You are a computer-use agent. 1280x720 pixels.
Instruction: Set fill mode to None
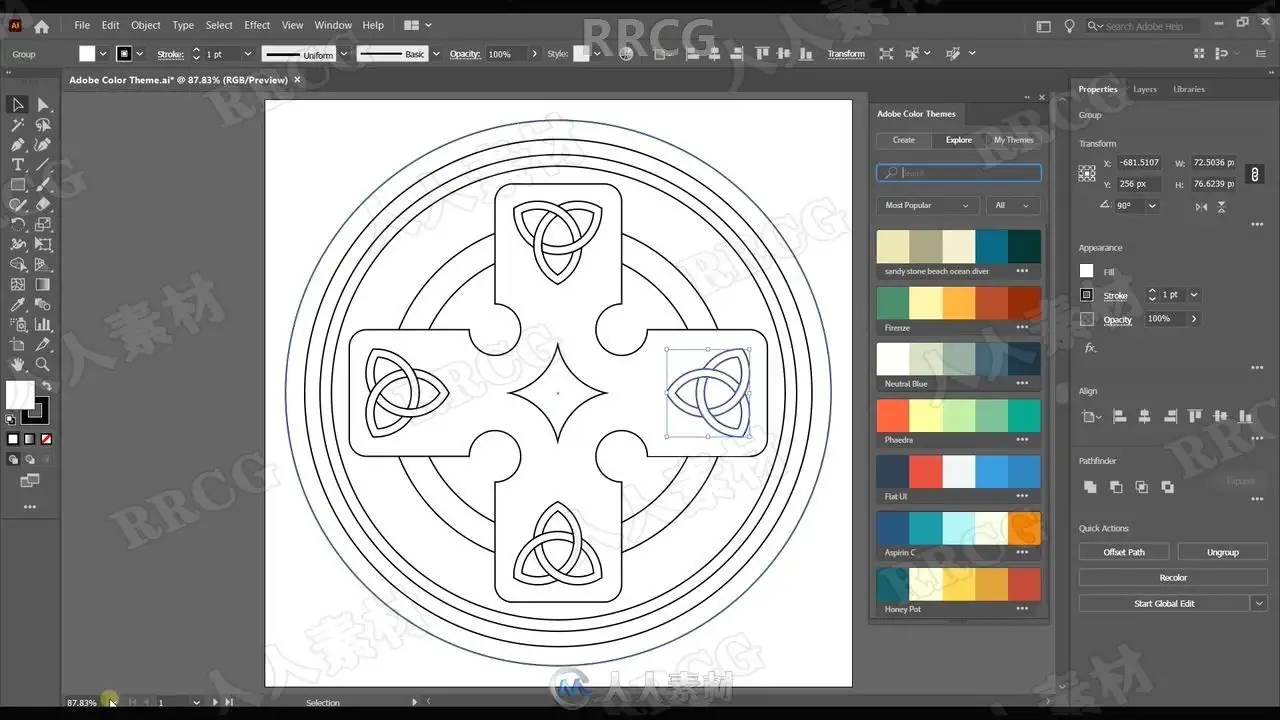pos(46,439)
